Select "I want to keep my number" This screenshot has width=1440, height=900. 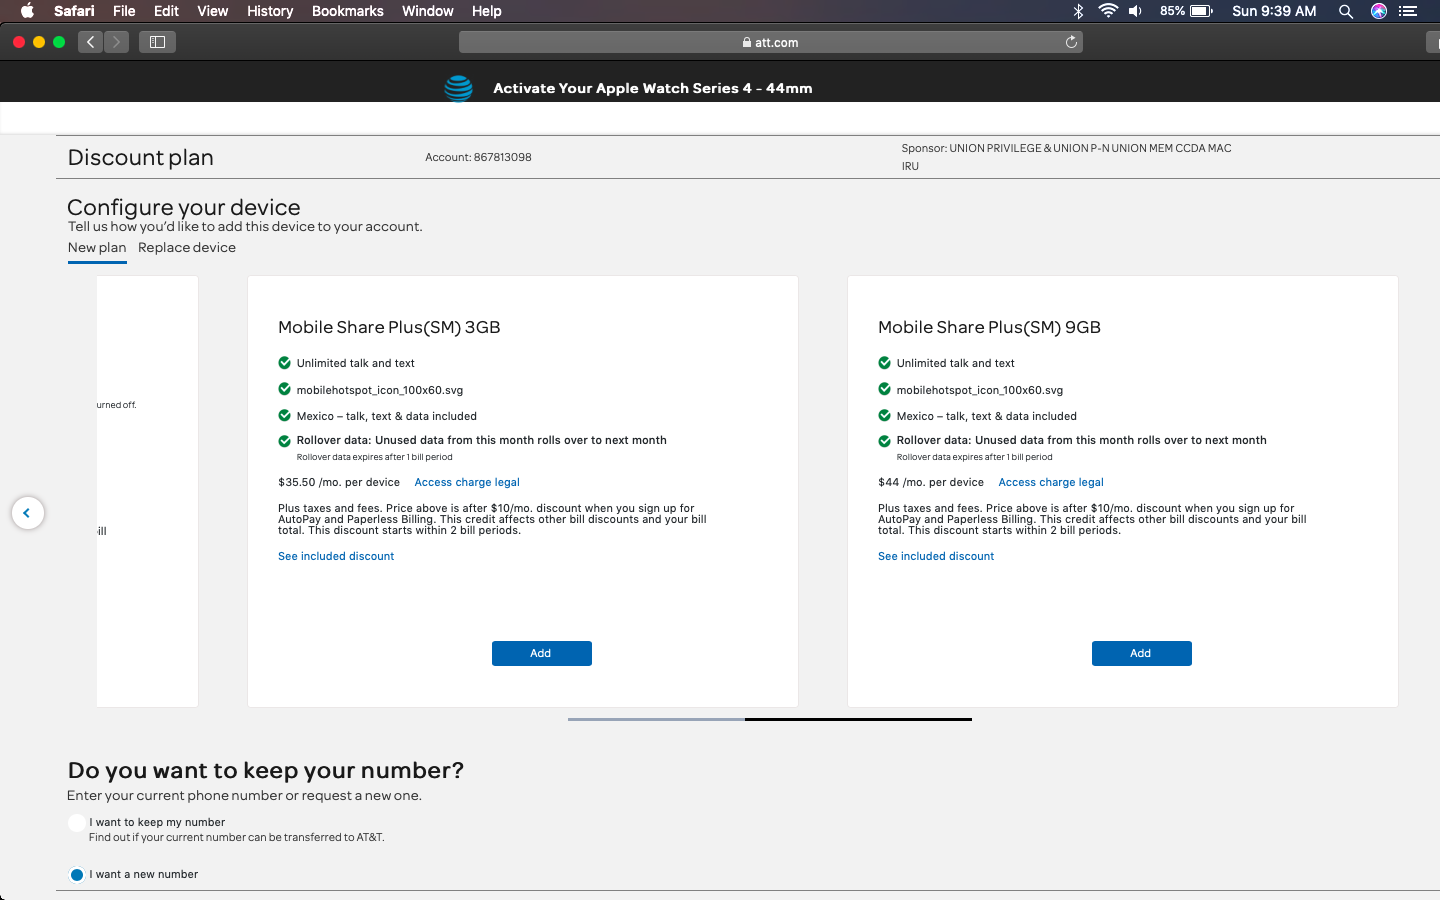point(77,823)
